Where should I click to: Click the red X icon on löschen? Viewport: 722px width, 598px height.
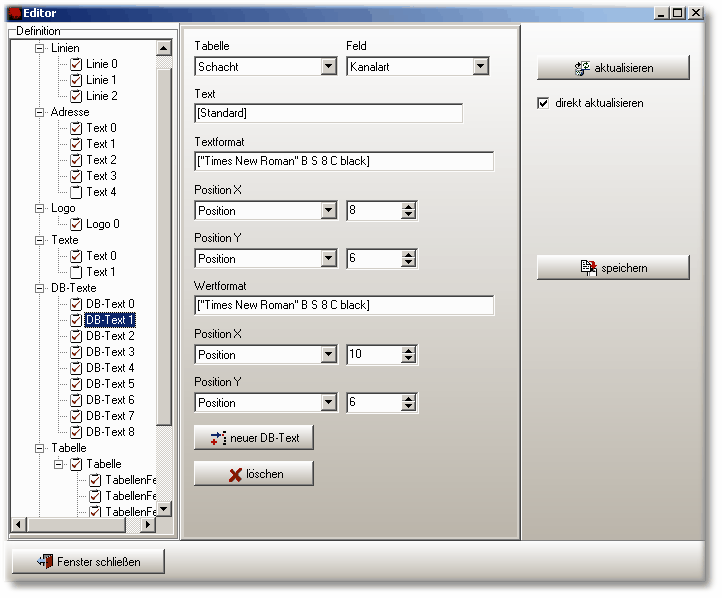pyautogui.click(x=235, y=475)
